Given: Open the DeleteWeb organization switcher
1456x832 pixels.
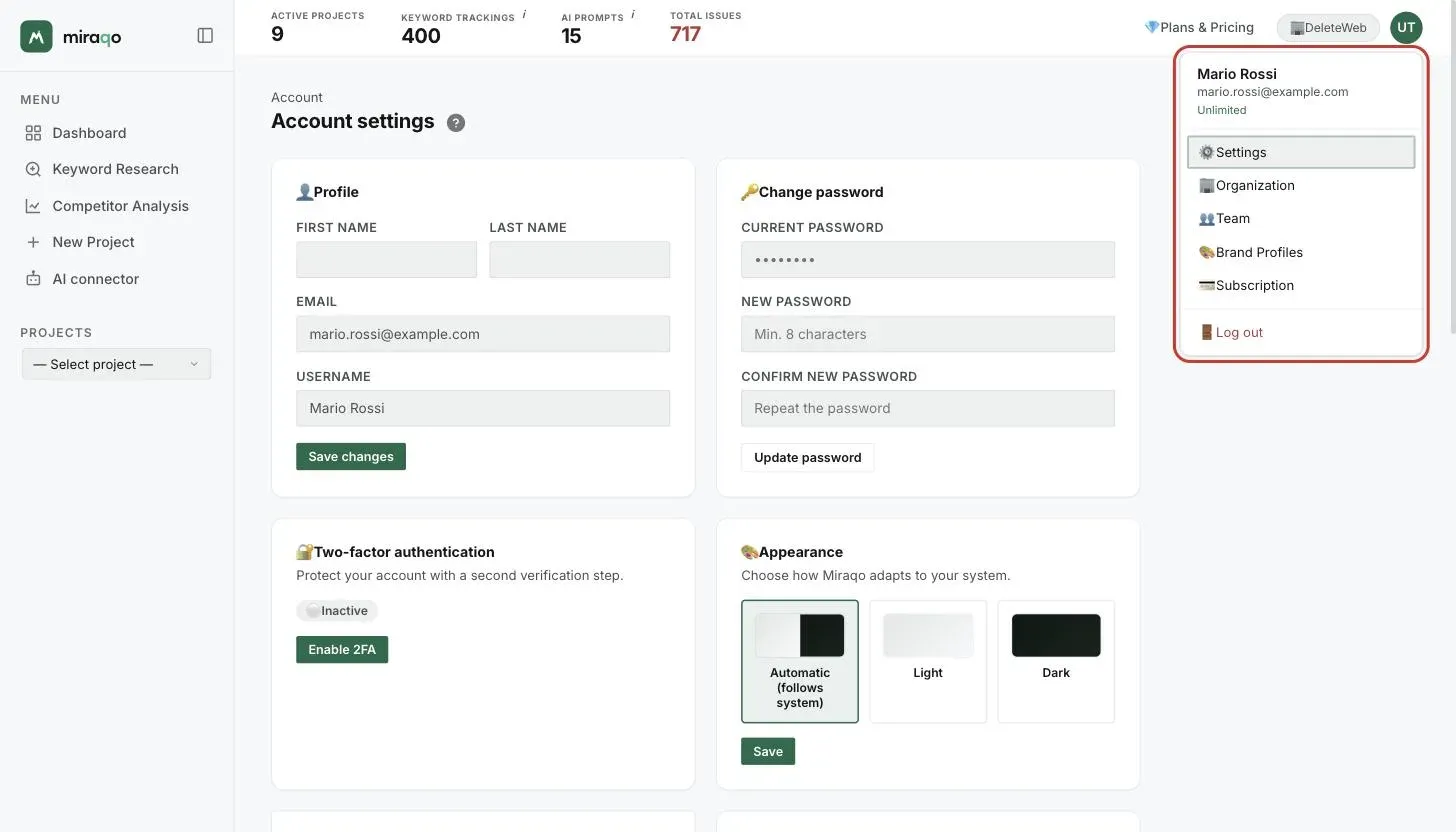Looking at the screenshot, I should pyautogui.click(x=1328, y=28).
